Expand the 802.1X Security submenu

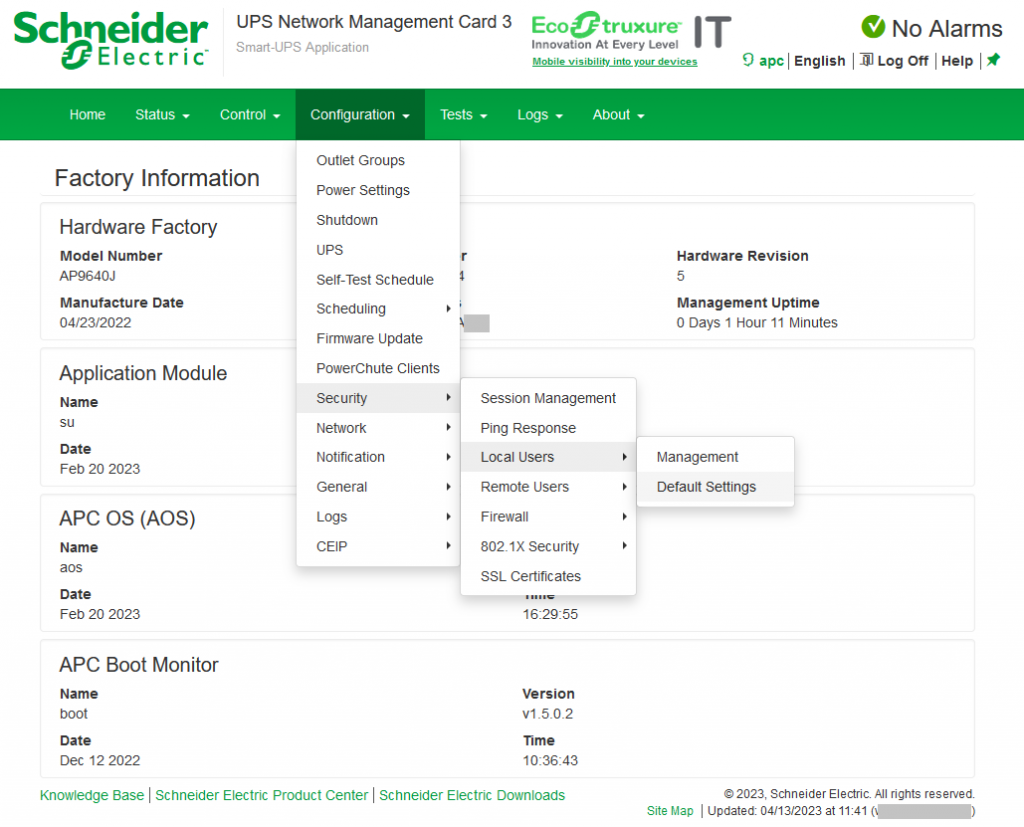549,547
